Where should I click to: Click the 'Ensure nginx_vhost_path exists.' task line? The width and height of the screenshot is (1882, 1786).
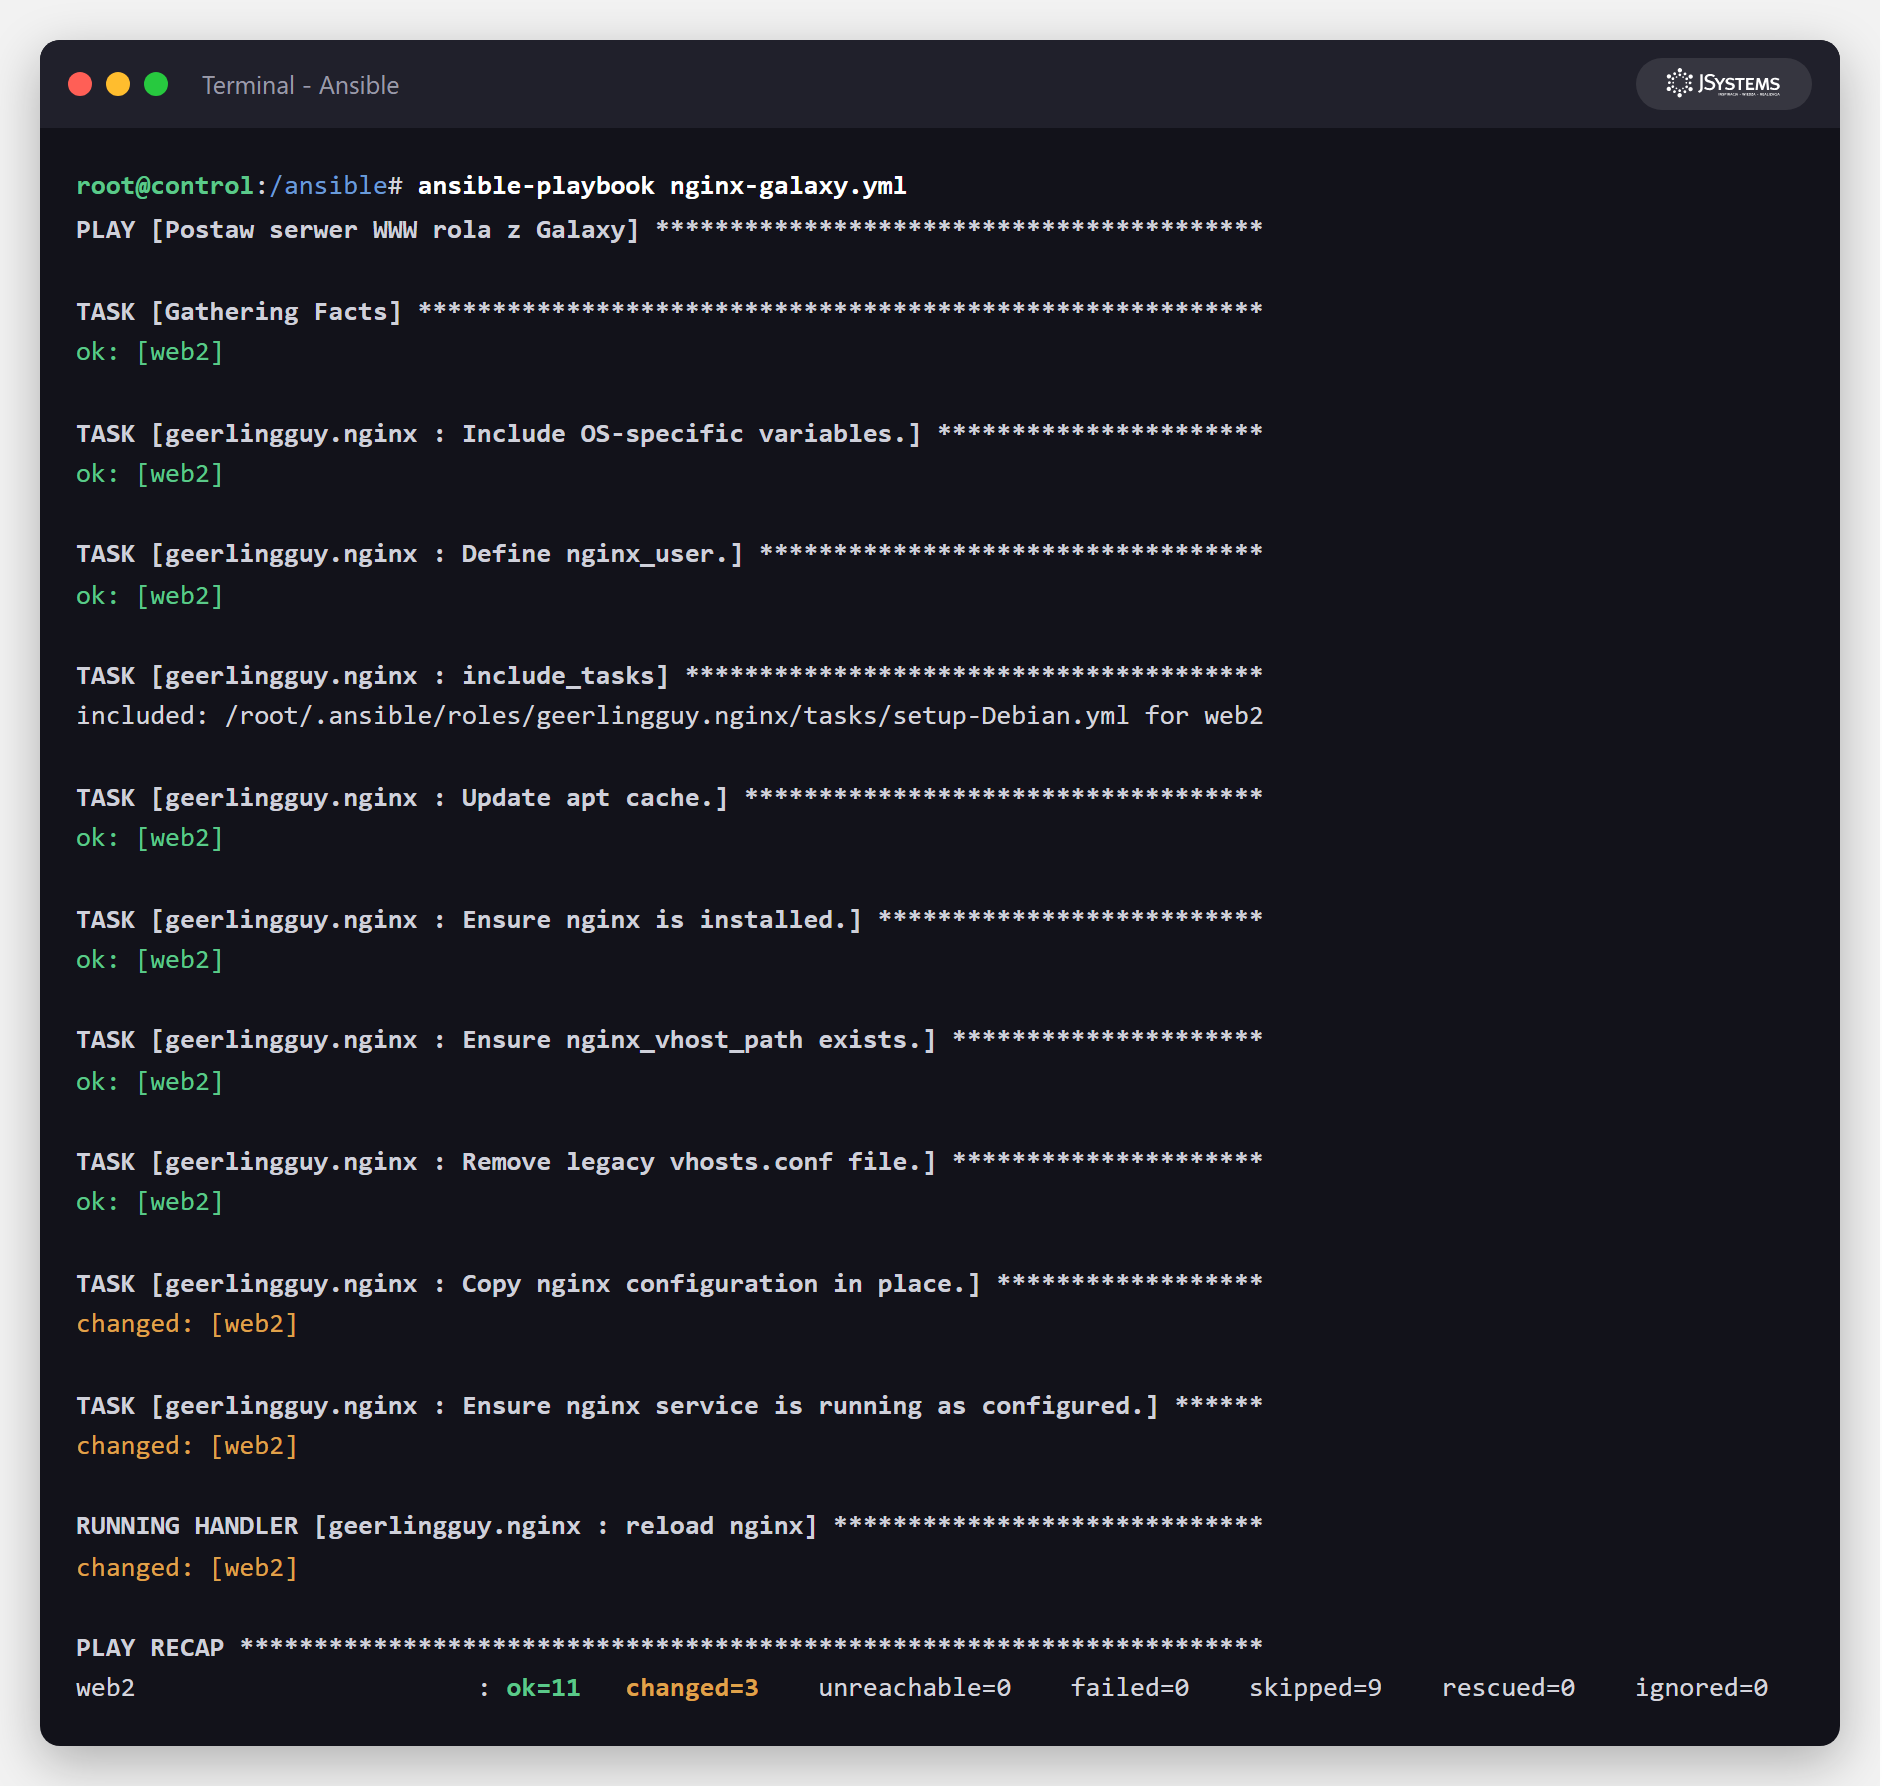[669, 1040]
